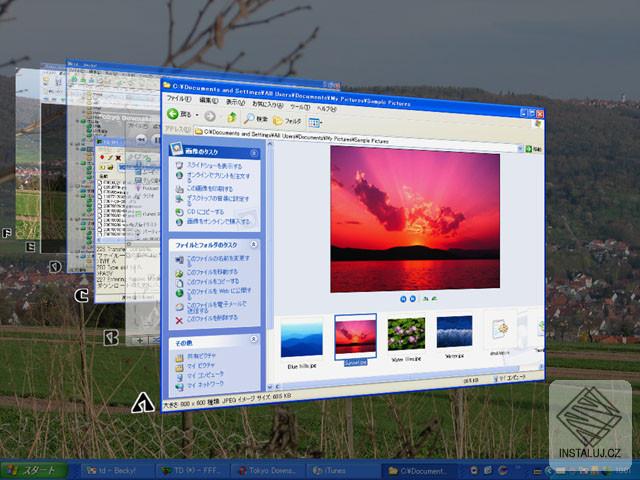
Task: Click the green Go (移動) button
Action: coord(534,149)
